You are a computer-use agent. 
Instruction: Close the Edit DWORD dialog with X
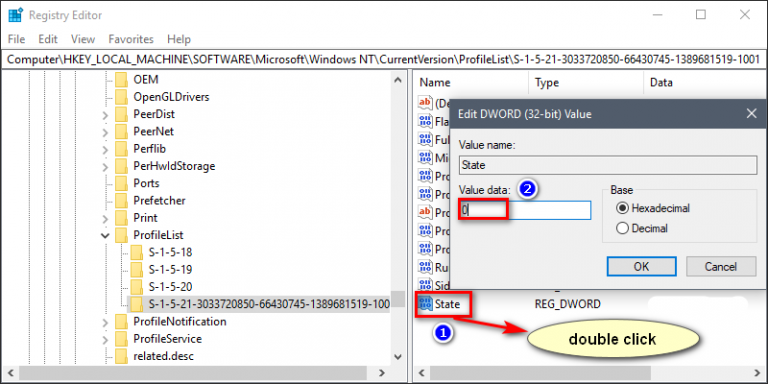(751, 114)
